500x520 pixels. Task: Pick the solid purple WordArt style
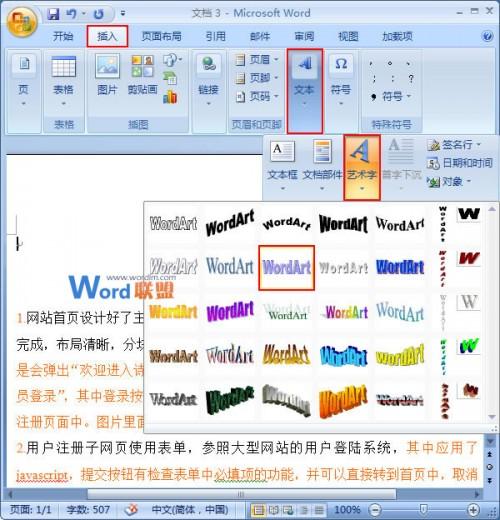tap(230, 312)
